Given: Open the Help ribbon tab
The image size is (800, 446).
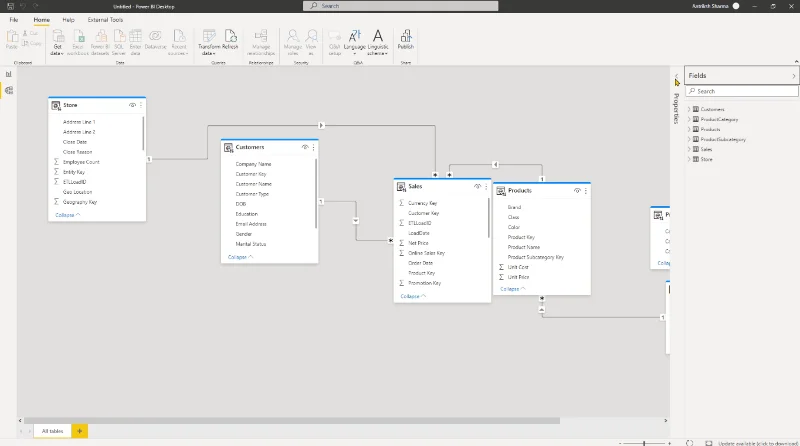Looking at the screenshot, I should pyautogui.click(x=68, y=20).
